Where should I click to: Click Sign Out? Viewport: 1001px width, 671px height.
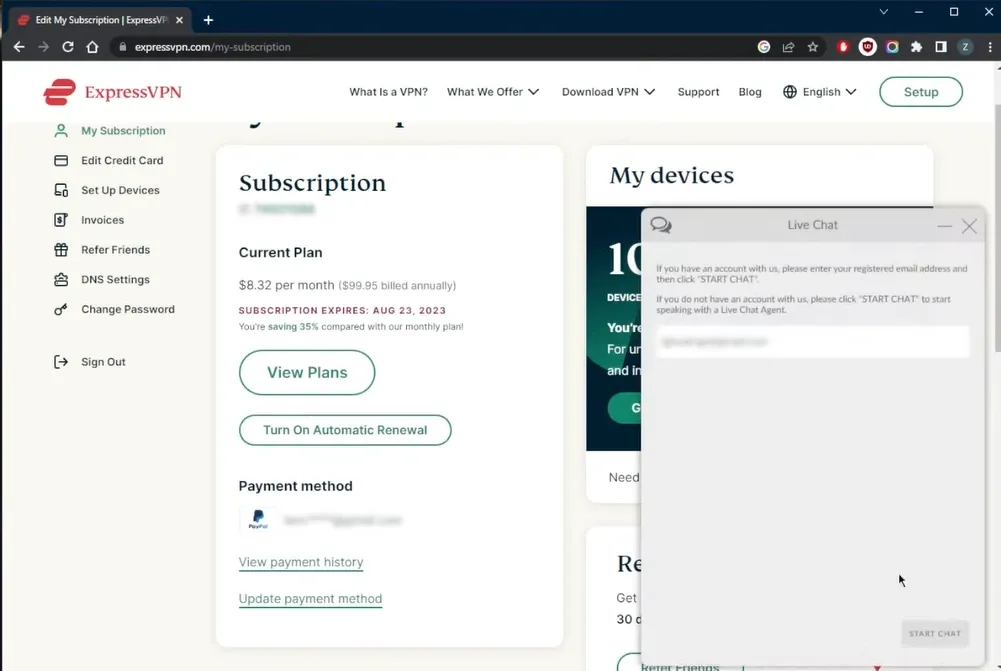click(103, 362)
